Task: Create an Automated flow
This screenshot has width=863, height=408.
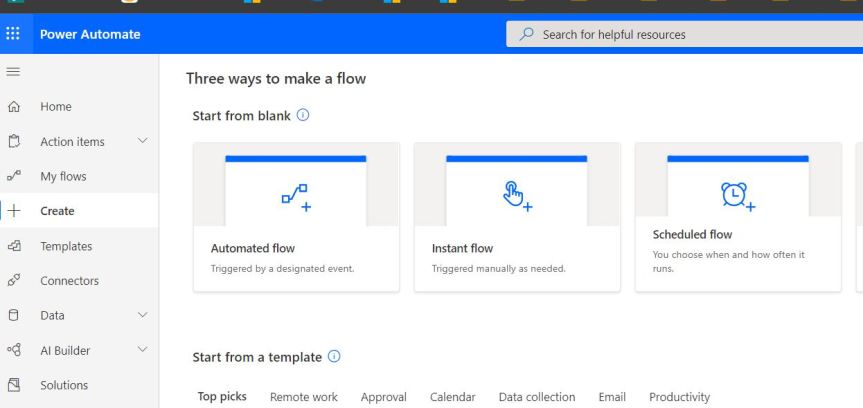Action: (x=296, y=217)
